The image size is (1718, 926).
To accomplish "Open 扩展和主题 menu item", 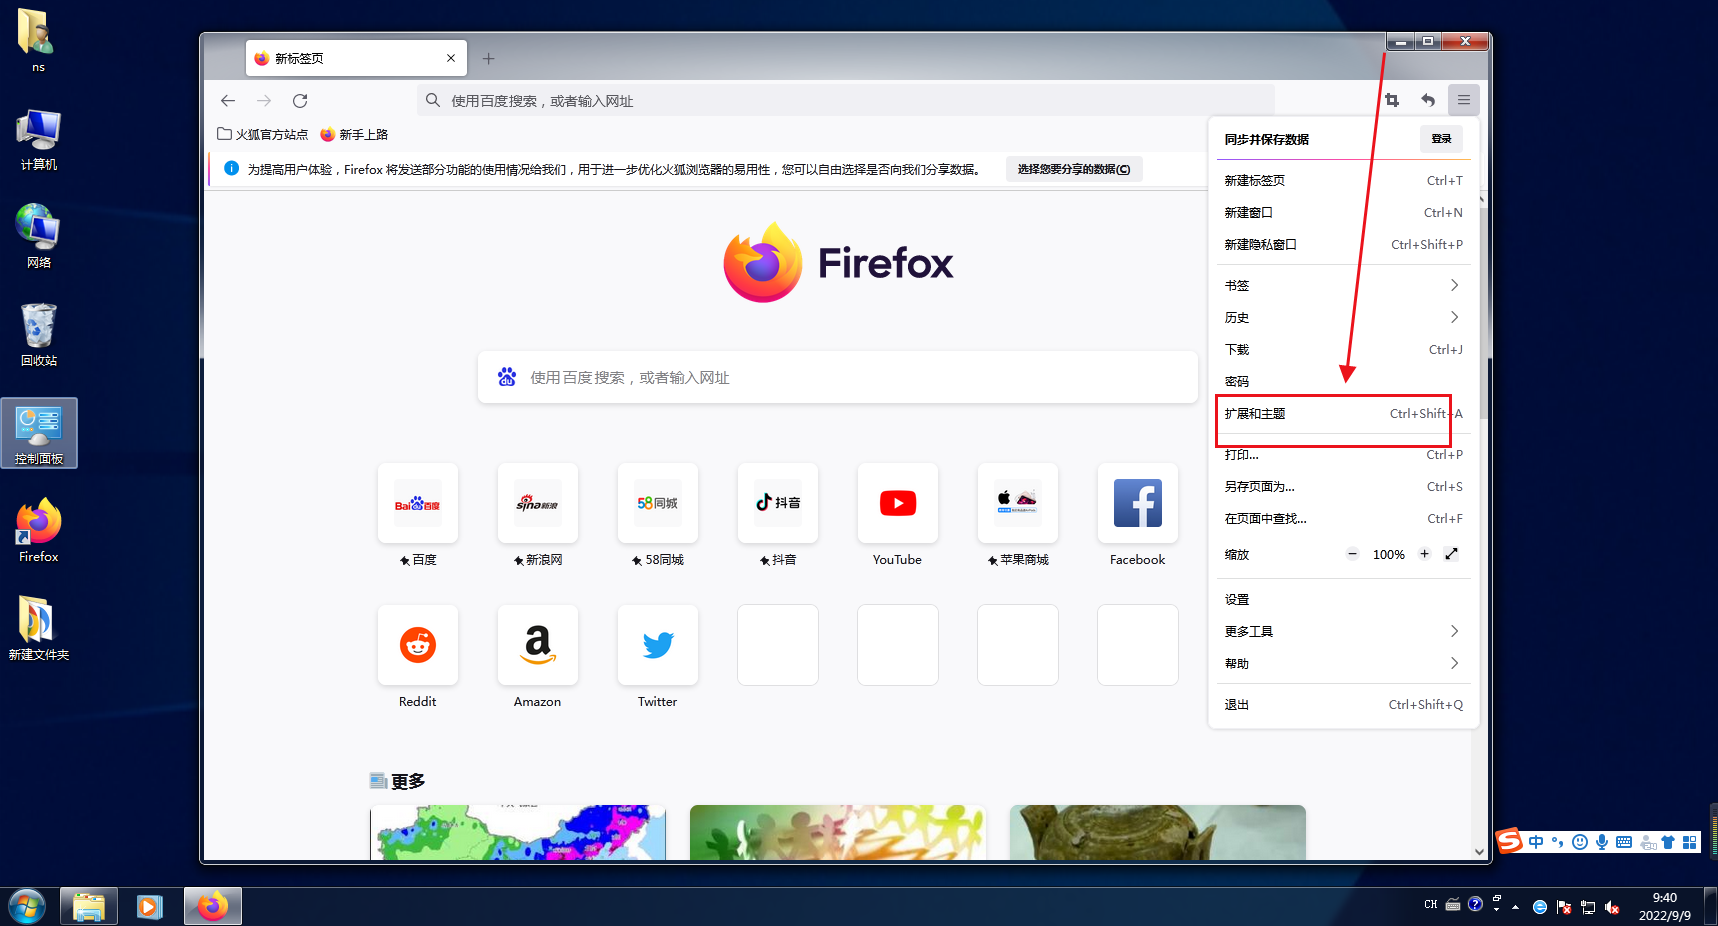I will point(1343,413).
